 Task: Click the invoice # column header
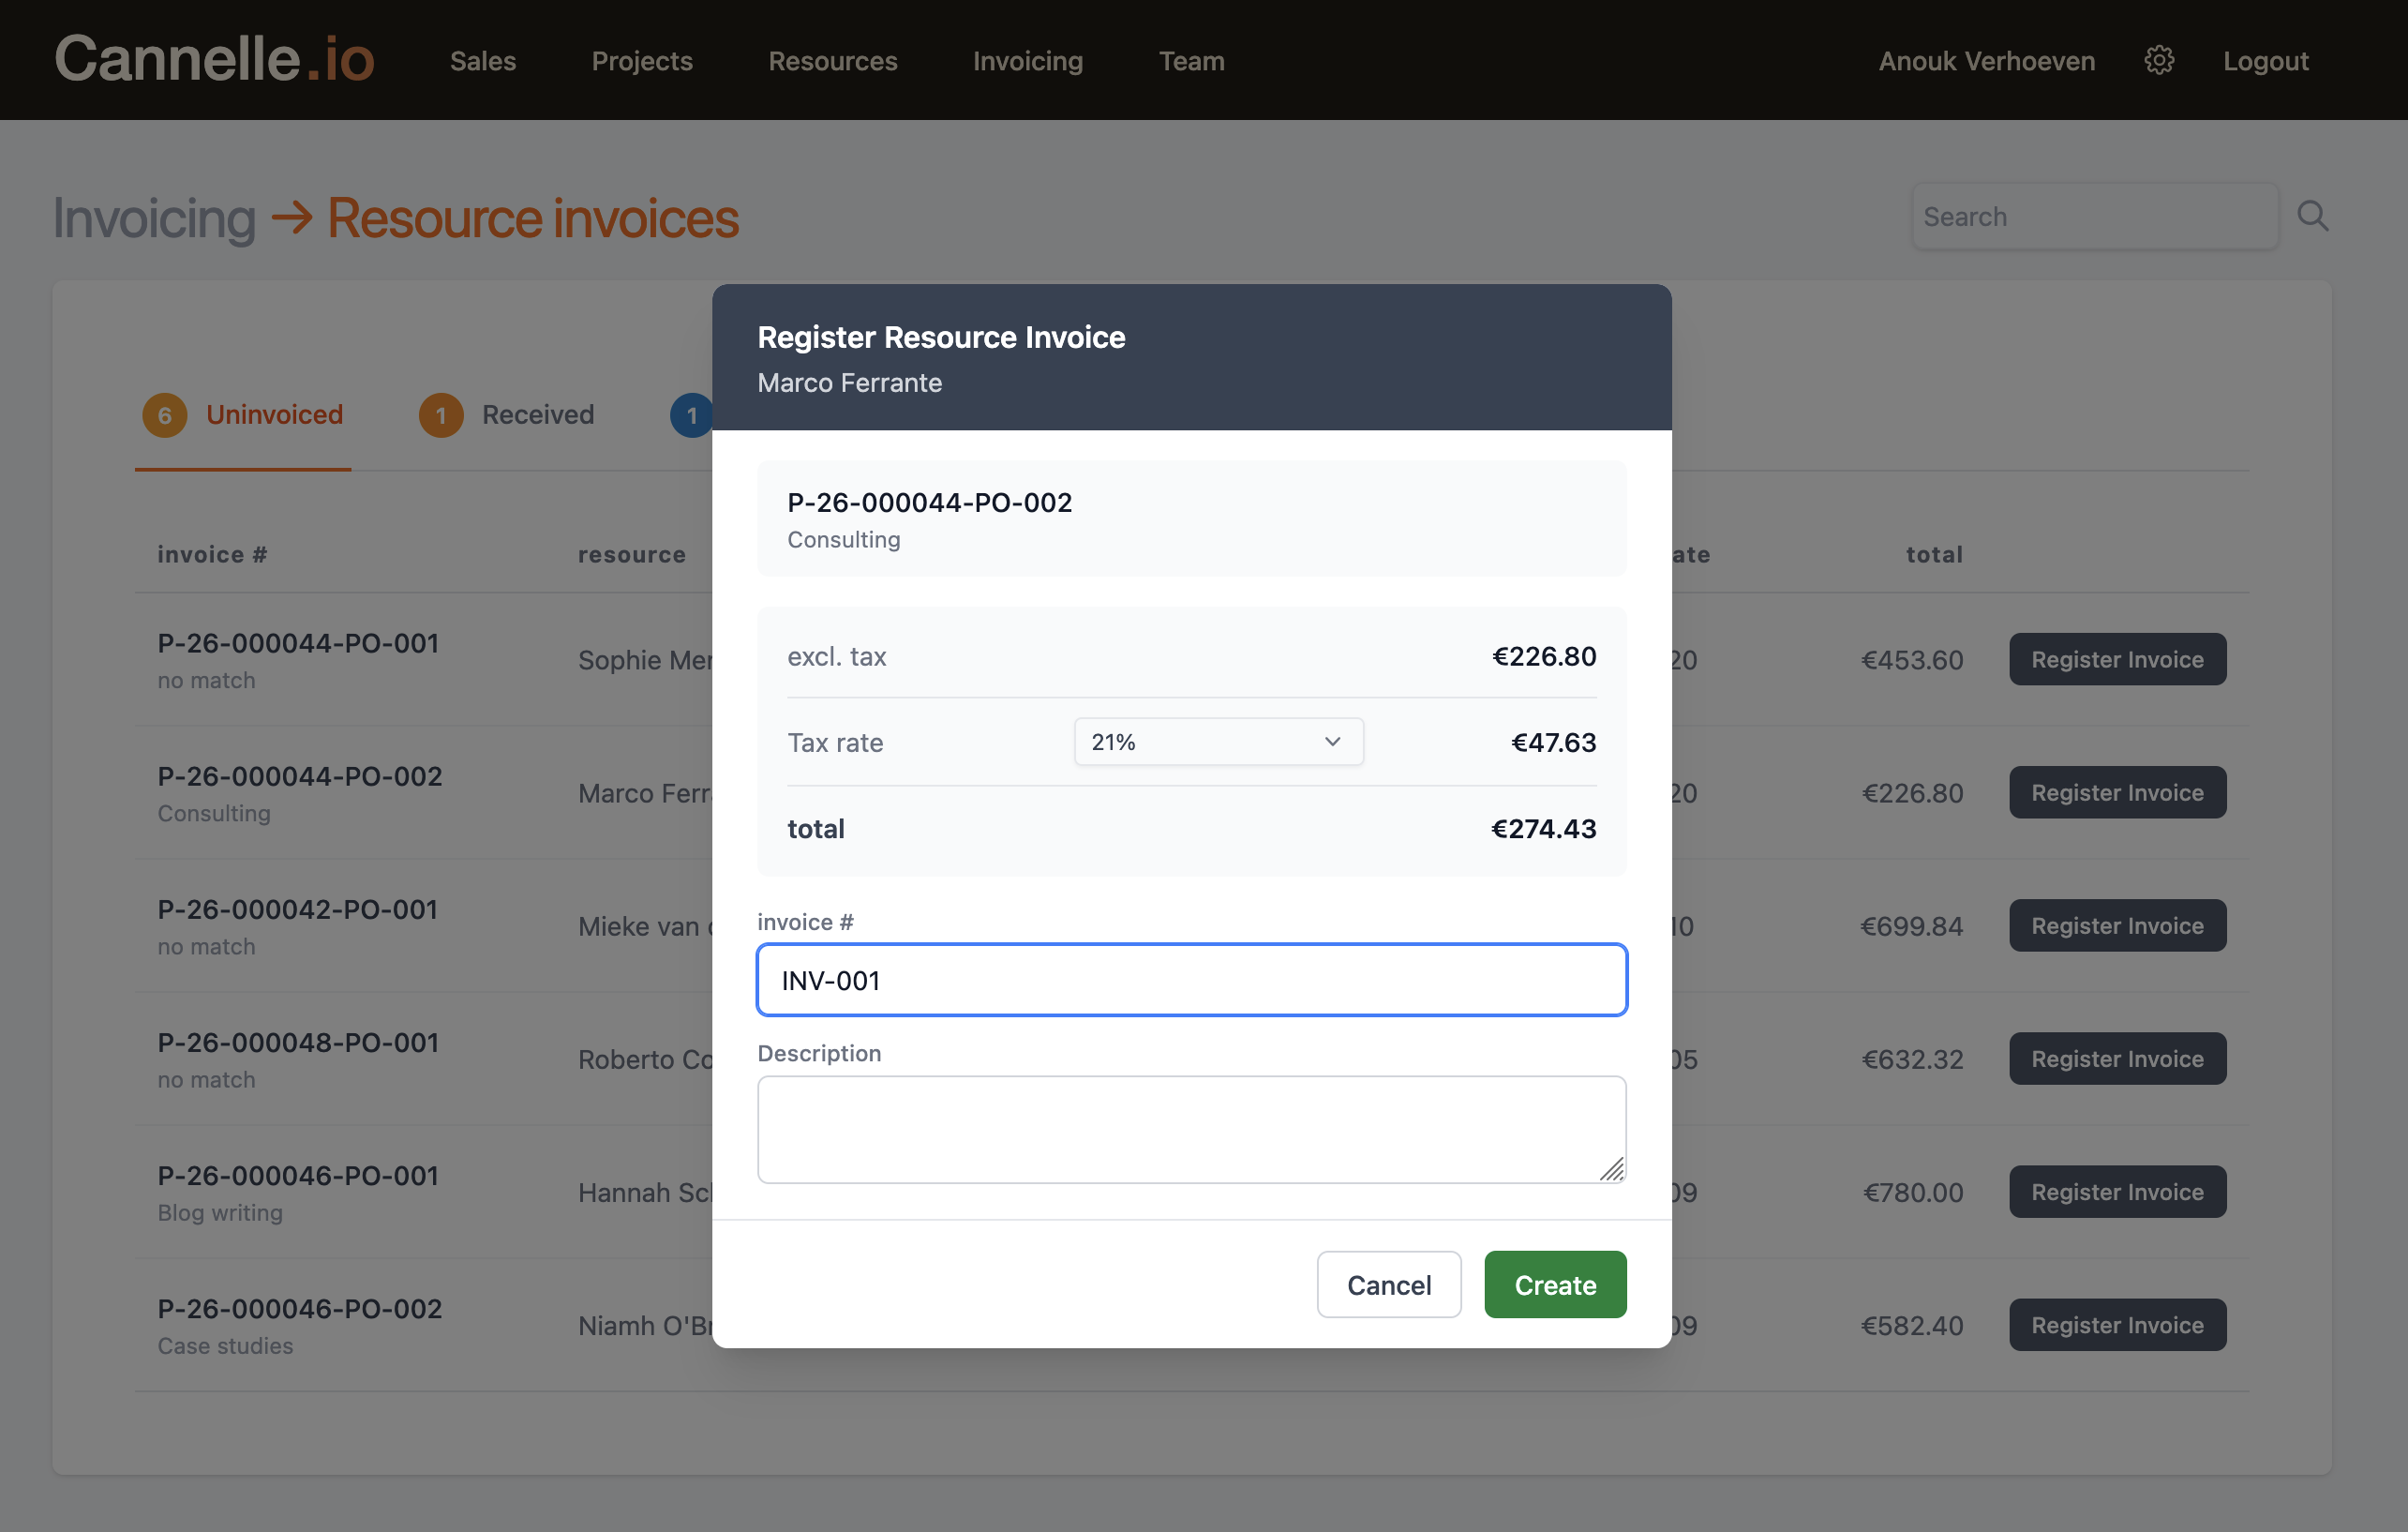[x=212, y=554]
